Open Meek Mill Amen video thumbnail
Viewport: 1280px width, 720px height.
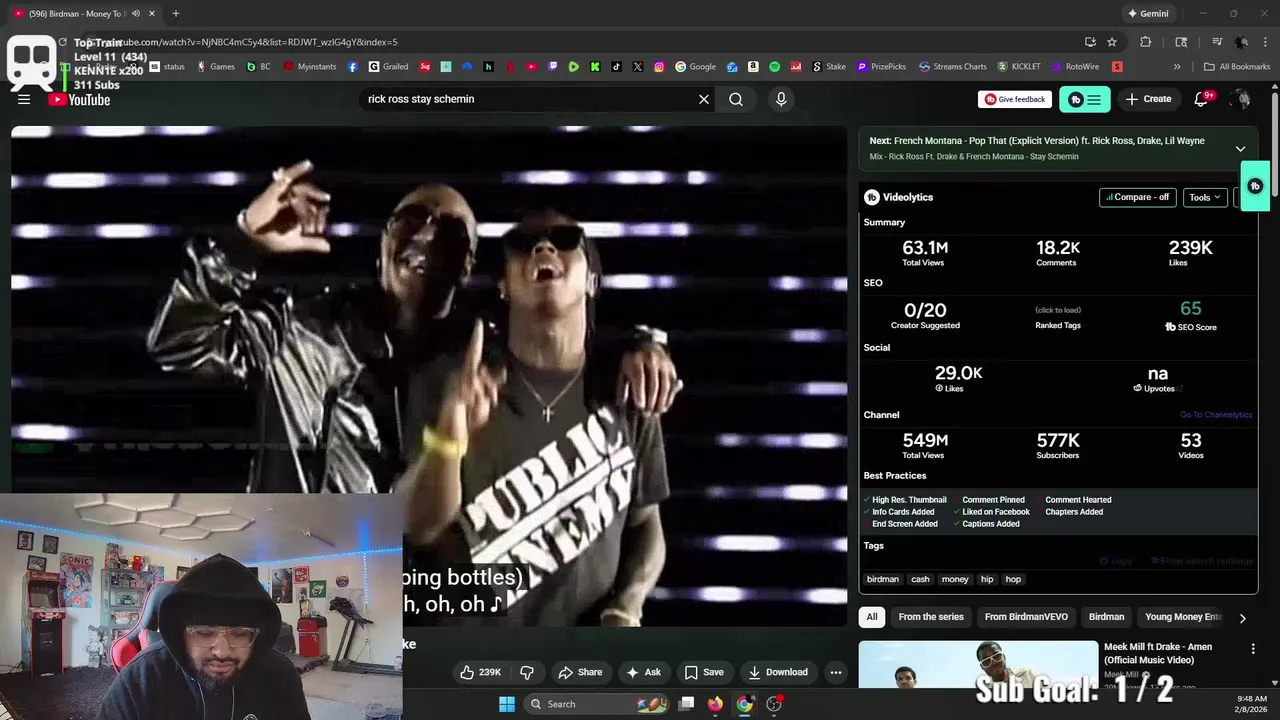click(x=977, y=664)
